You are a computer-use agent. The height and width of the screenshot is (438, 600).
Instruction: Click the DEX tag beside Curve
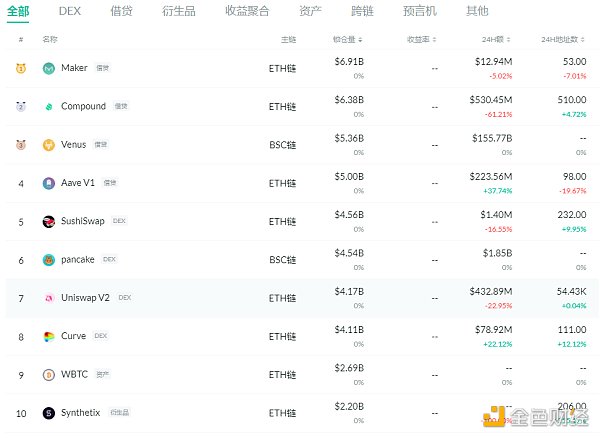pyautogui.click(x=101, y=336)
